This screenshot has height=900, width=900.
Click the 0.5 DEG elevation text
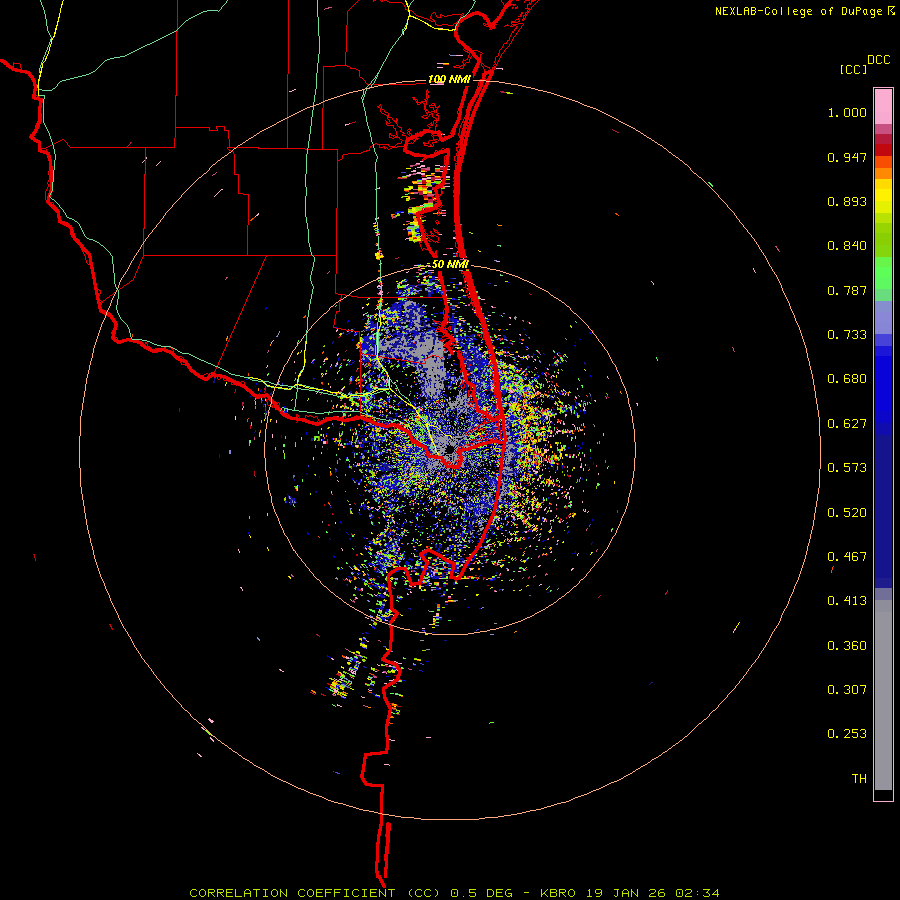(481, 893)
